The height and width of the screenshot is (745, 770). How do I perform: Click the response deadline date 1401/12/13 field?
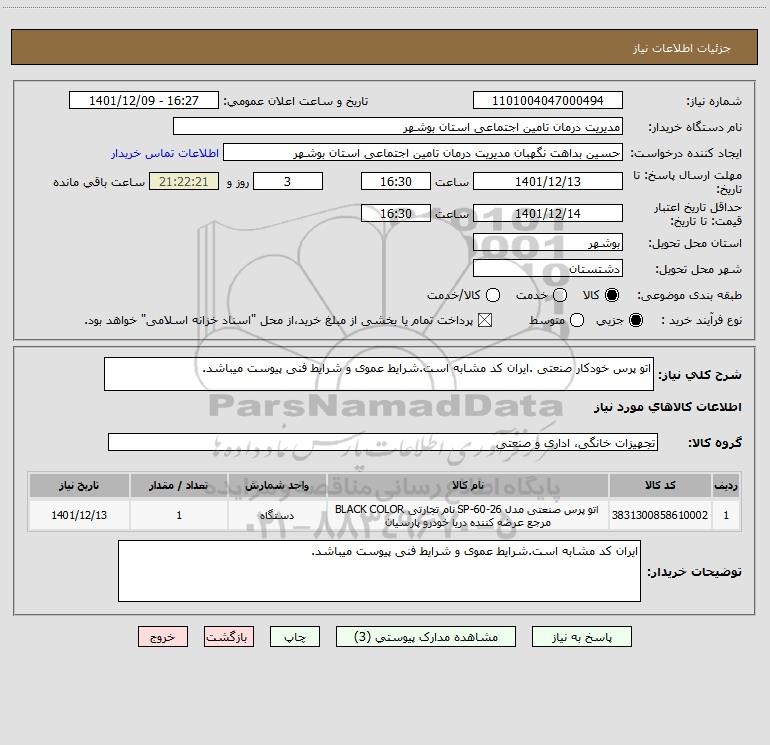[x=548, y=181]
